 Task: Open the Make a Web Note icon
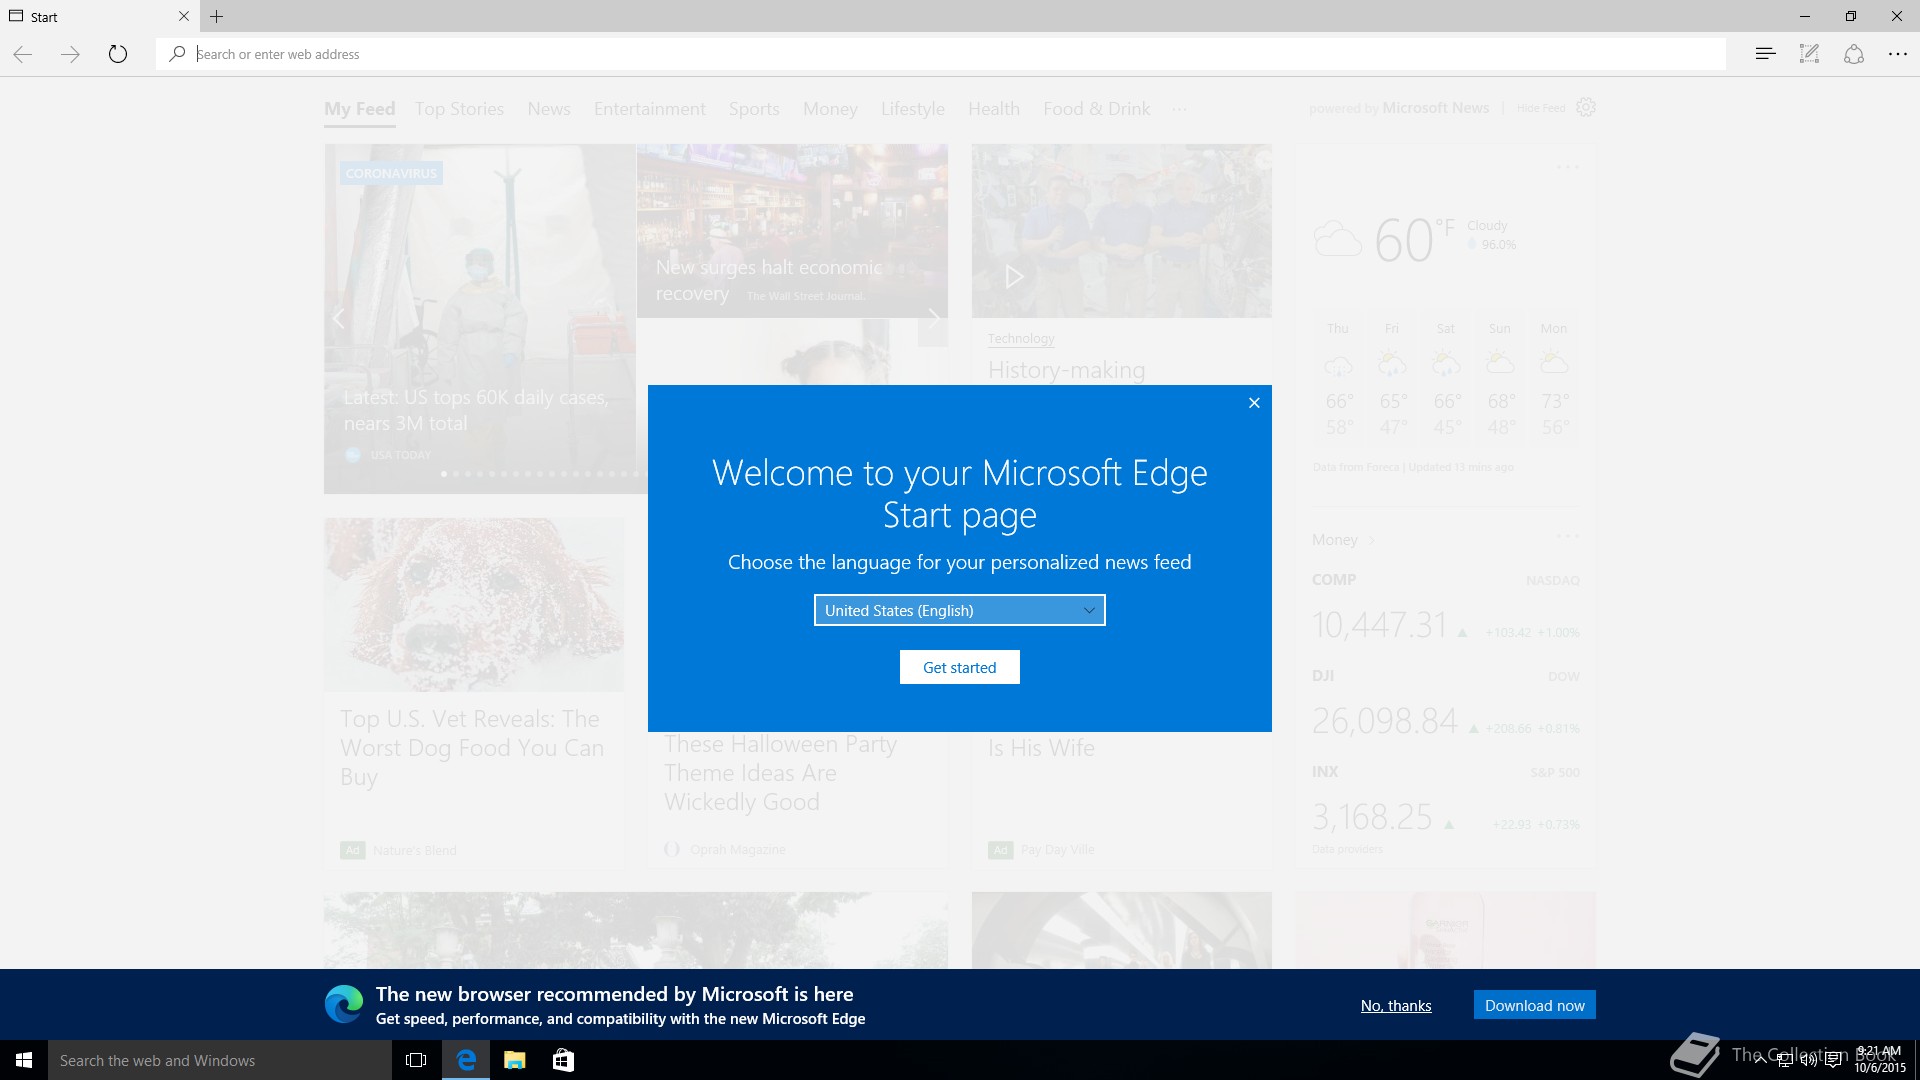1809,54
